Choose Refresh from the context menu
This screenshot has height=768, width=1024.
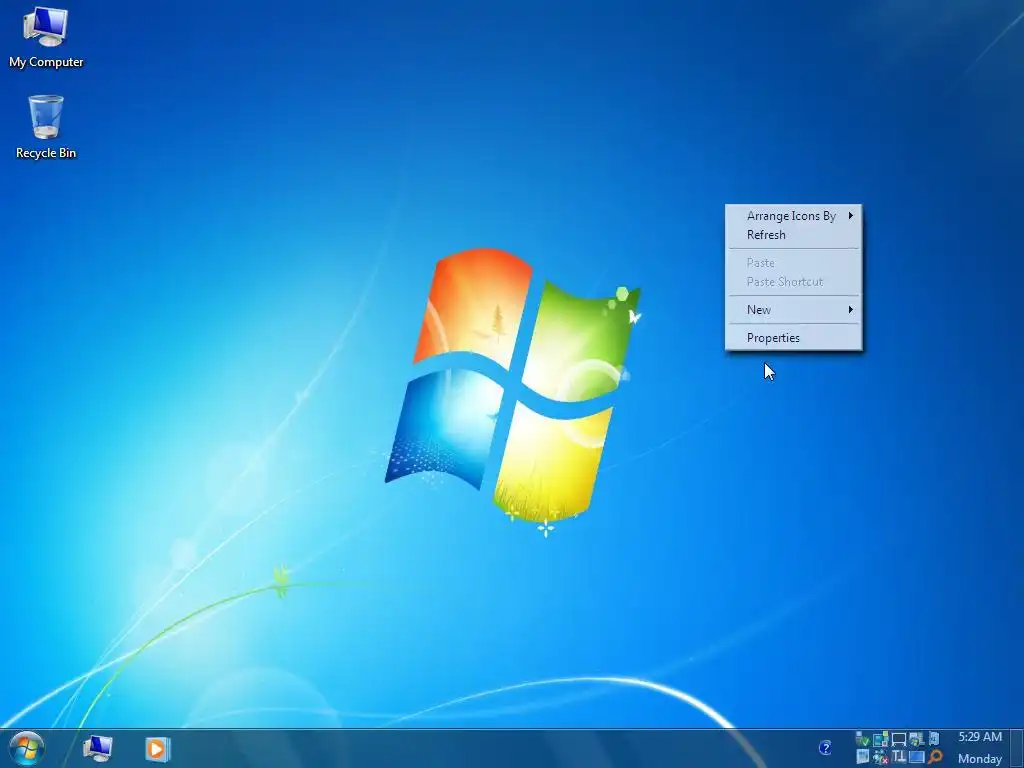point(793,234)
